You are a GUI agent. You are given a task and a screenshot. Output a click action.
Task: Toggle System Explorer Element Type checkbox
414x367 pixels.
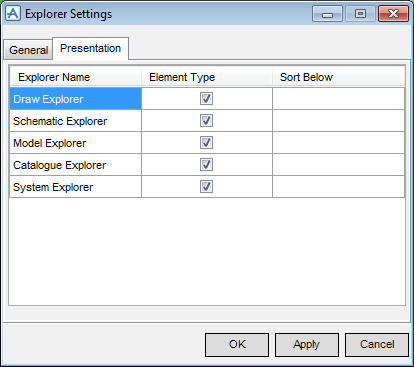coord(206,187)
